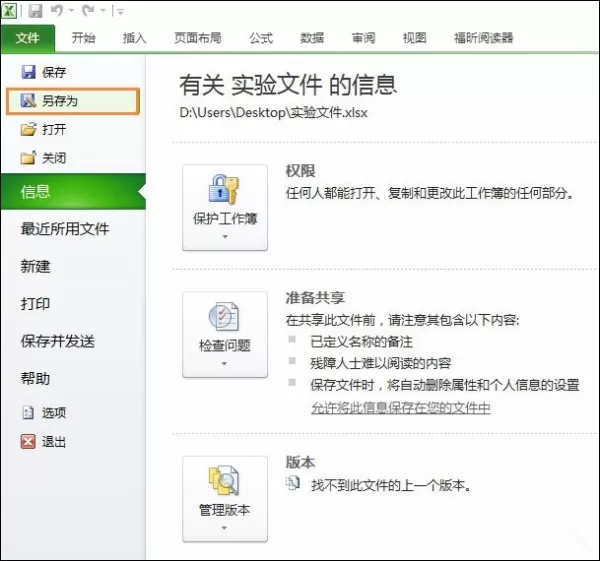This screenshot has height=561, width=600.
Task: Click the checklist 检查问题 icon
Action: (x=224, y=316)
